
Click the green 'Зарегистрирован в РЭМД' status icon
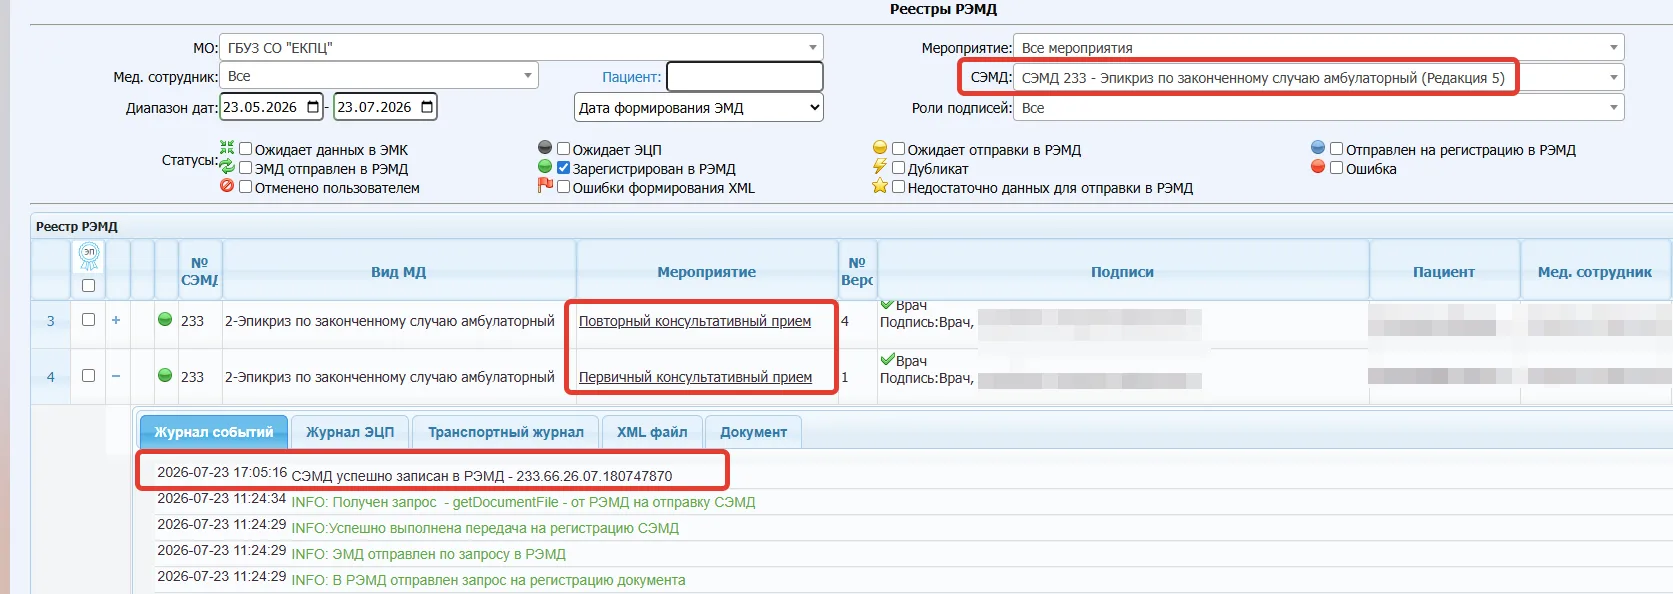tap(545, 167)
